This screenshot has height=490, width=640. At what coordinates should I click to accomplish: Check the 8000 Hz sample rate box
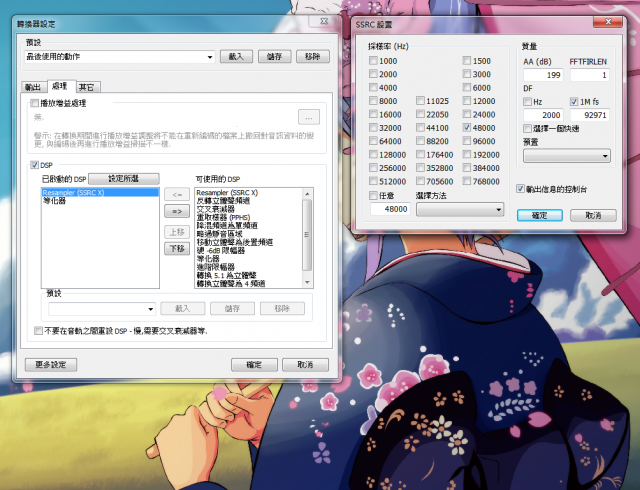pos(373,101)
